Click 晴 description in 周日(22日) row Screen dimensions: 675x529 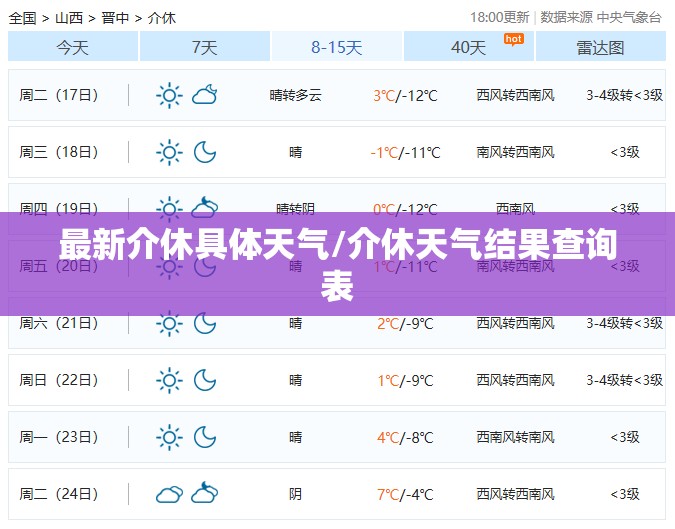(x=295, y=381)
